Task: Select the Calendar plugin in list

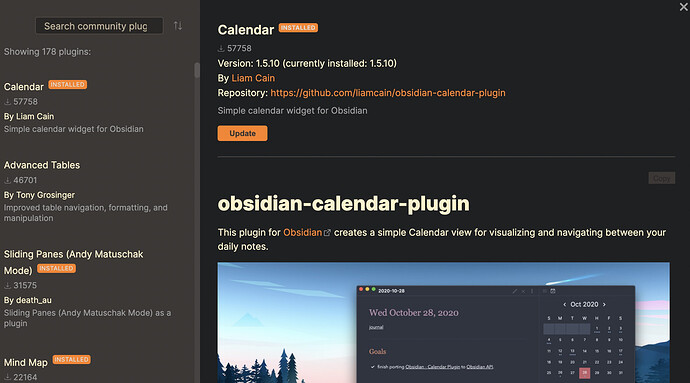Action: (x=73, y=107)
